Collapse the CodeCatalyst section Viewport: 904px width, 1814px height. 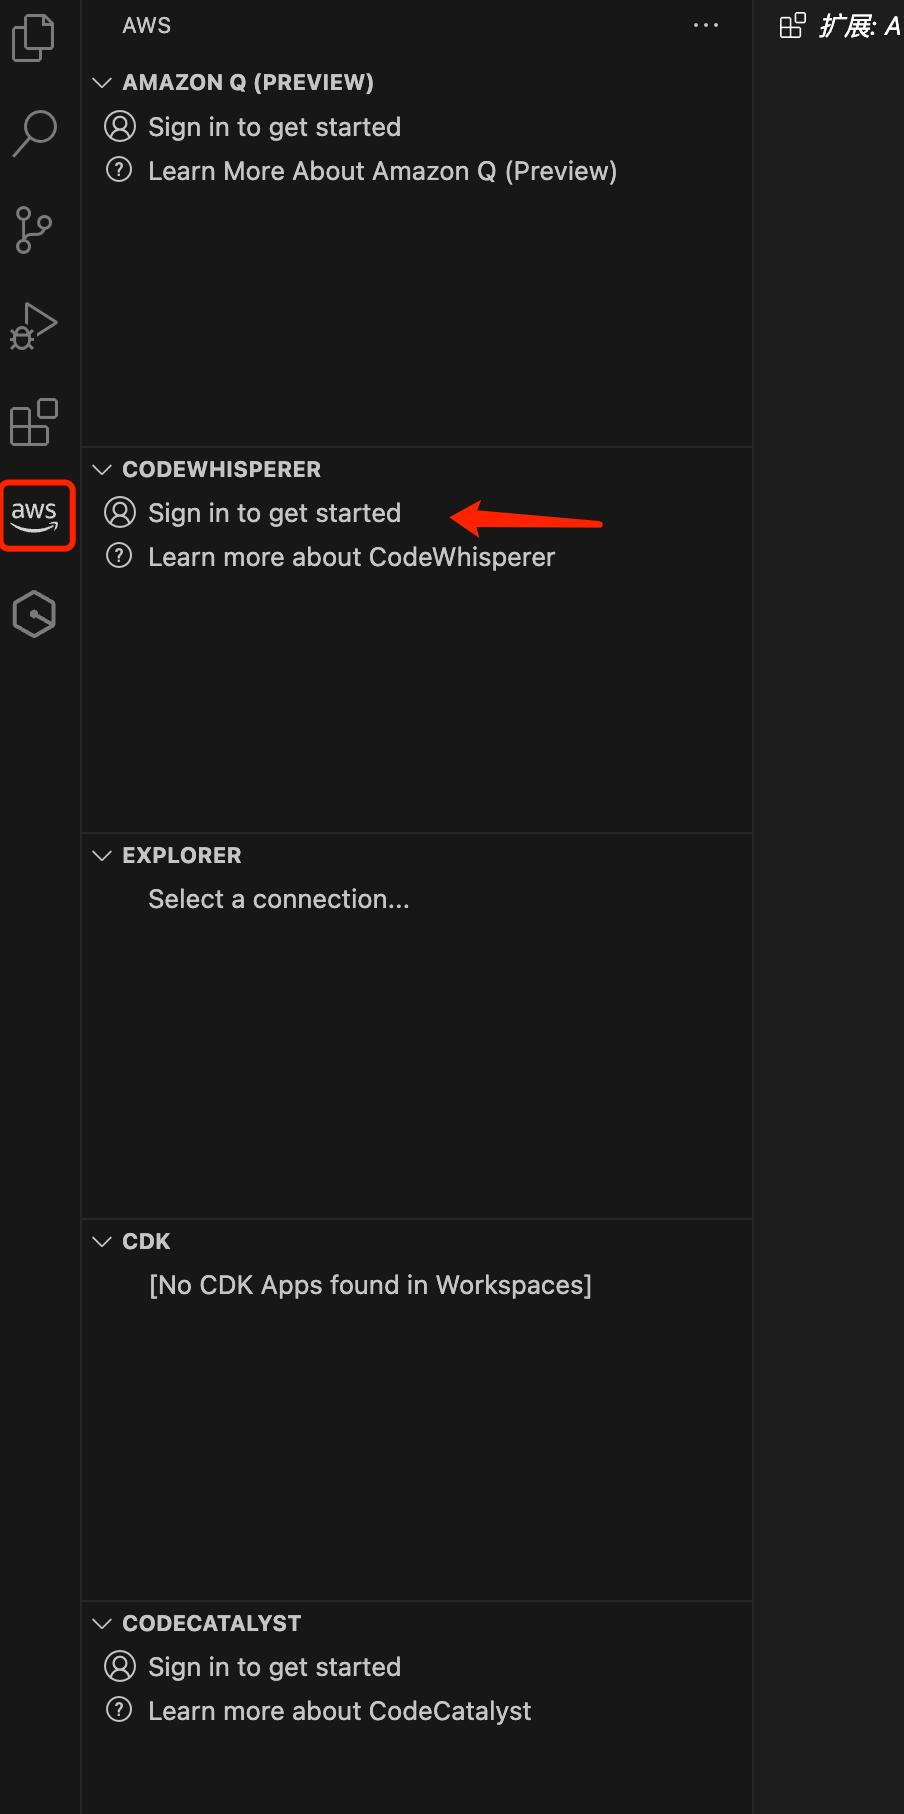coord(101,1623)
